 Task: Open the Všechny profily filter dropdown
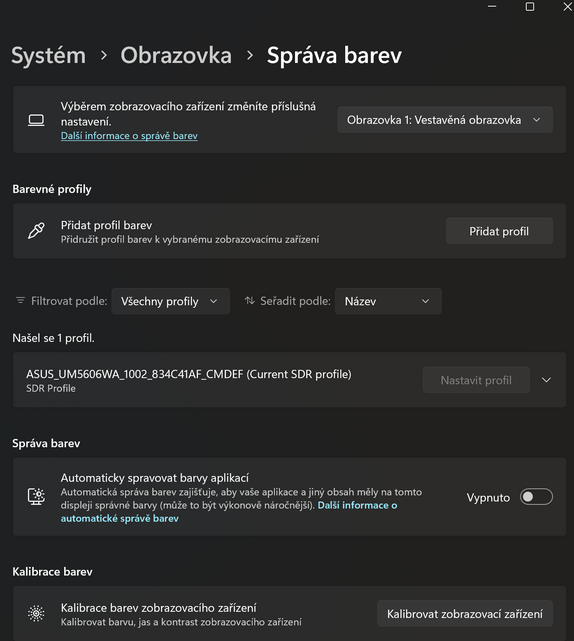(x=170, y=301)
